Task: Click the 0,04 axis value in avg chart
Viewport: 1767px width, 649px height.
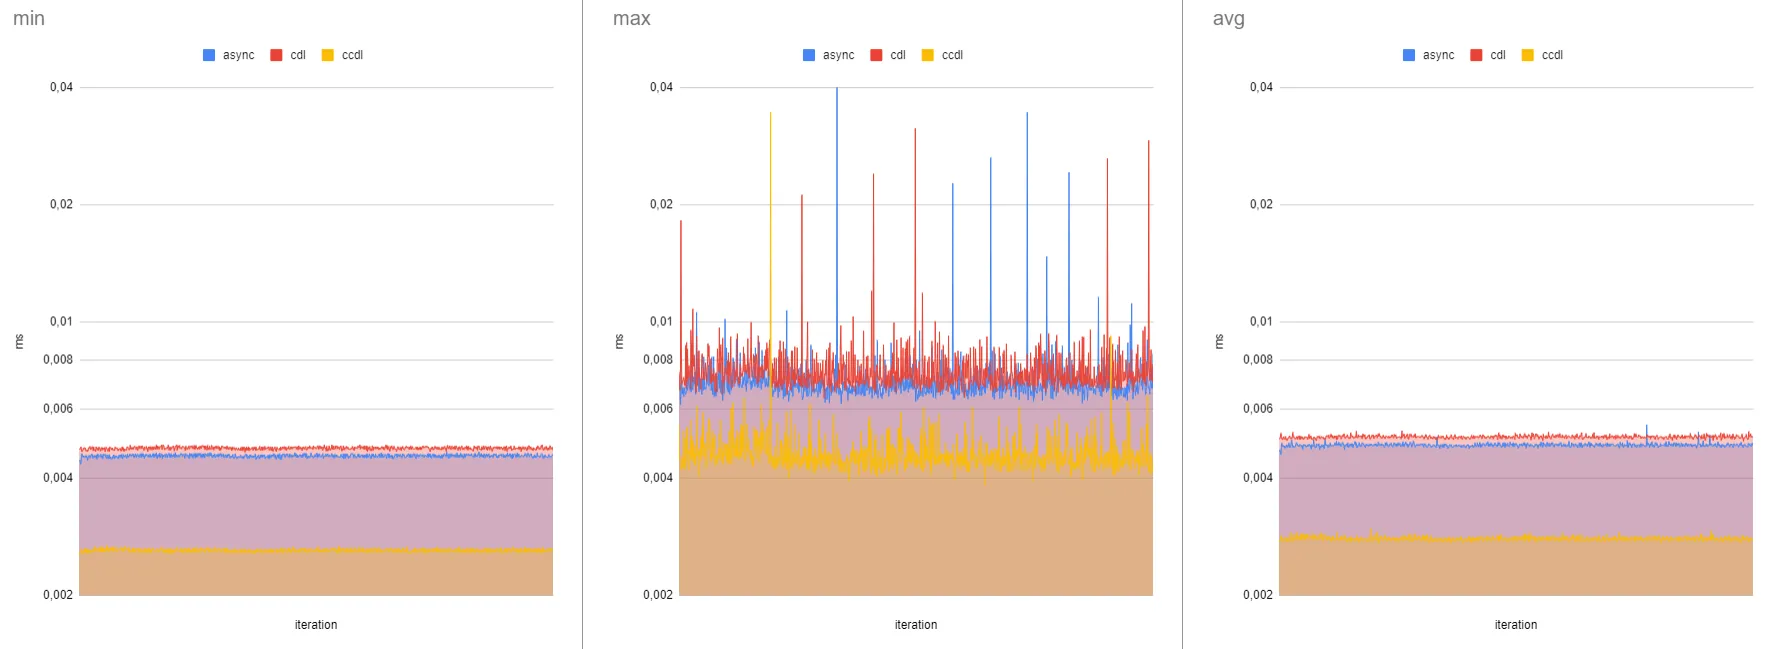Action: [1261, 88]
